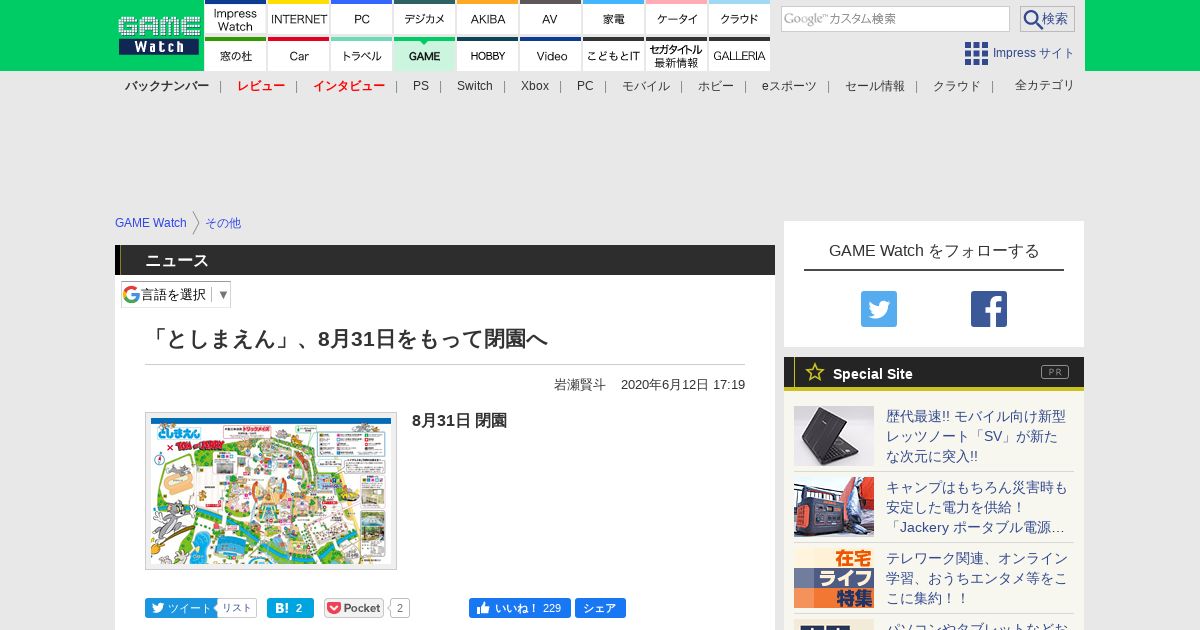
Task: Open the Car Watch tab
Action: (299, 54)
